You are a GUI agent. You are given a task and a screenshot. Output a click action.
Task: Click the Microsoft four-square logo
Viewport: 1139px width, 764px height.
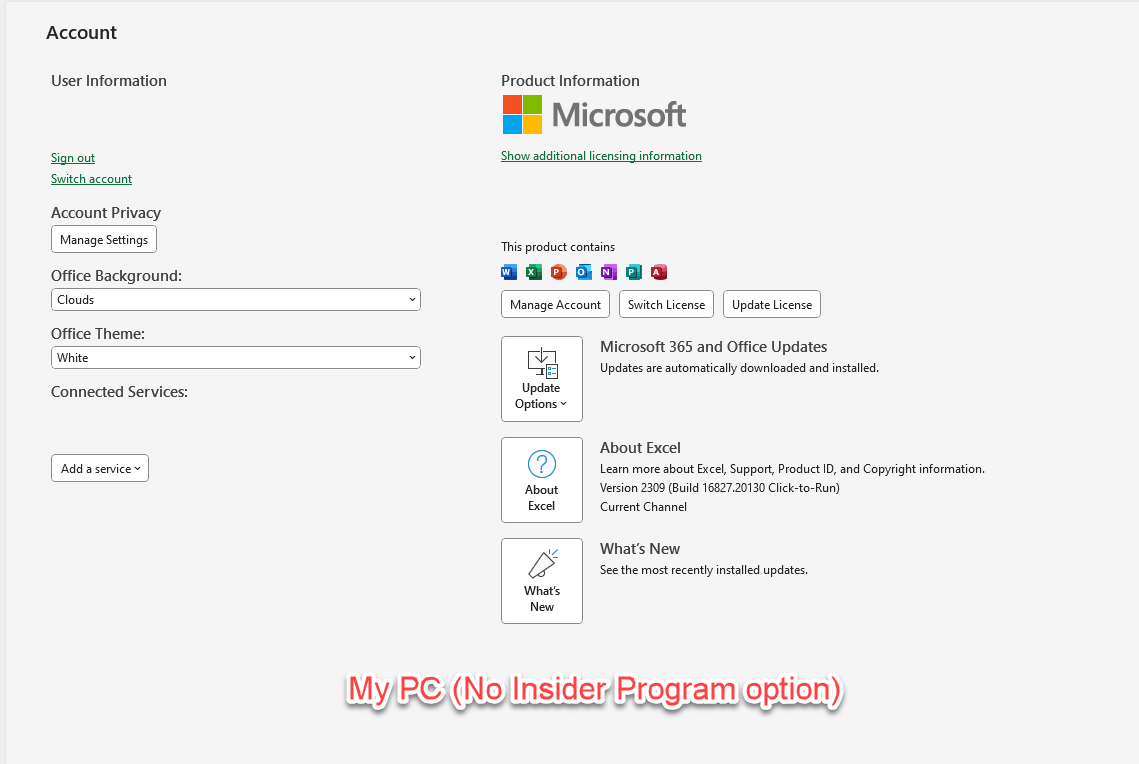[x=522, y=115]
